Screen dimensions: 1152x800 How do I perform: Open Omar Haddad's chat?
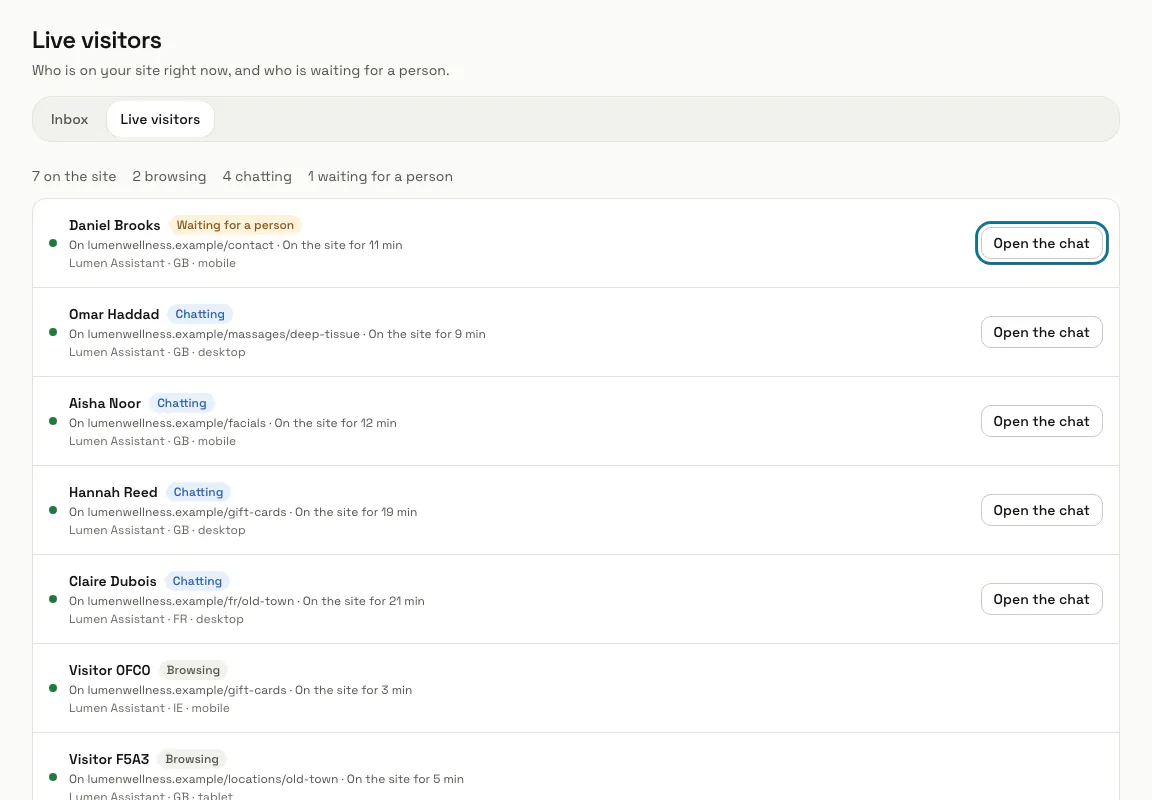[1041, 332]
